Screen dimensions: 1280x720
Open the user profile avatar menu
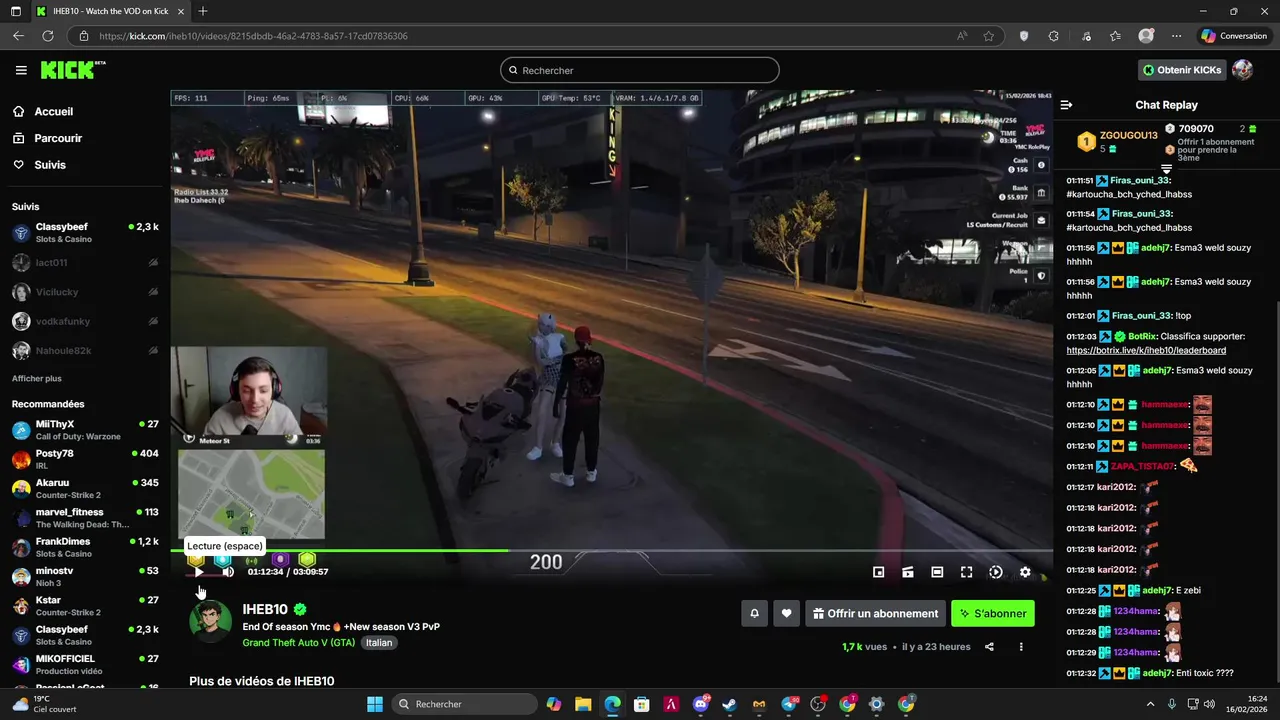[x=1242, y=70]
